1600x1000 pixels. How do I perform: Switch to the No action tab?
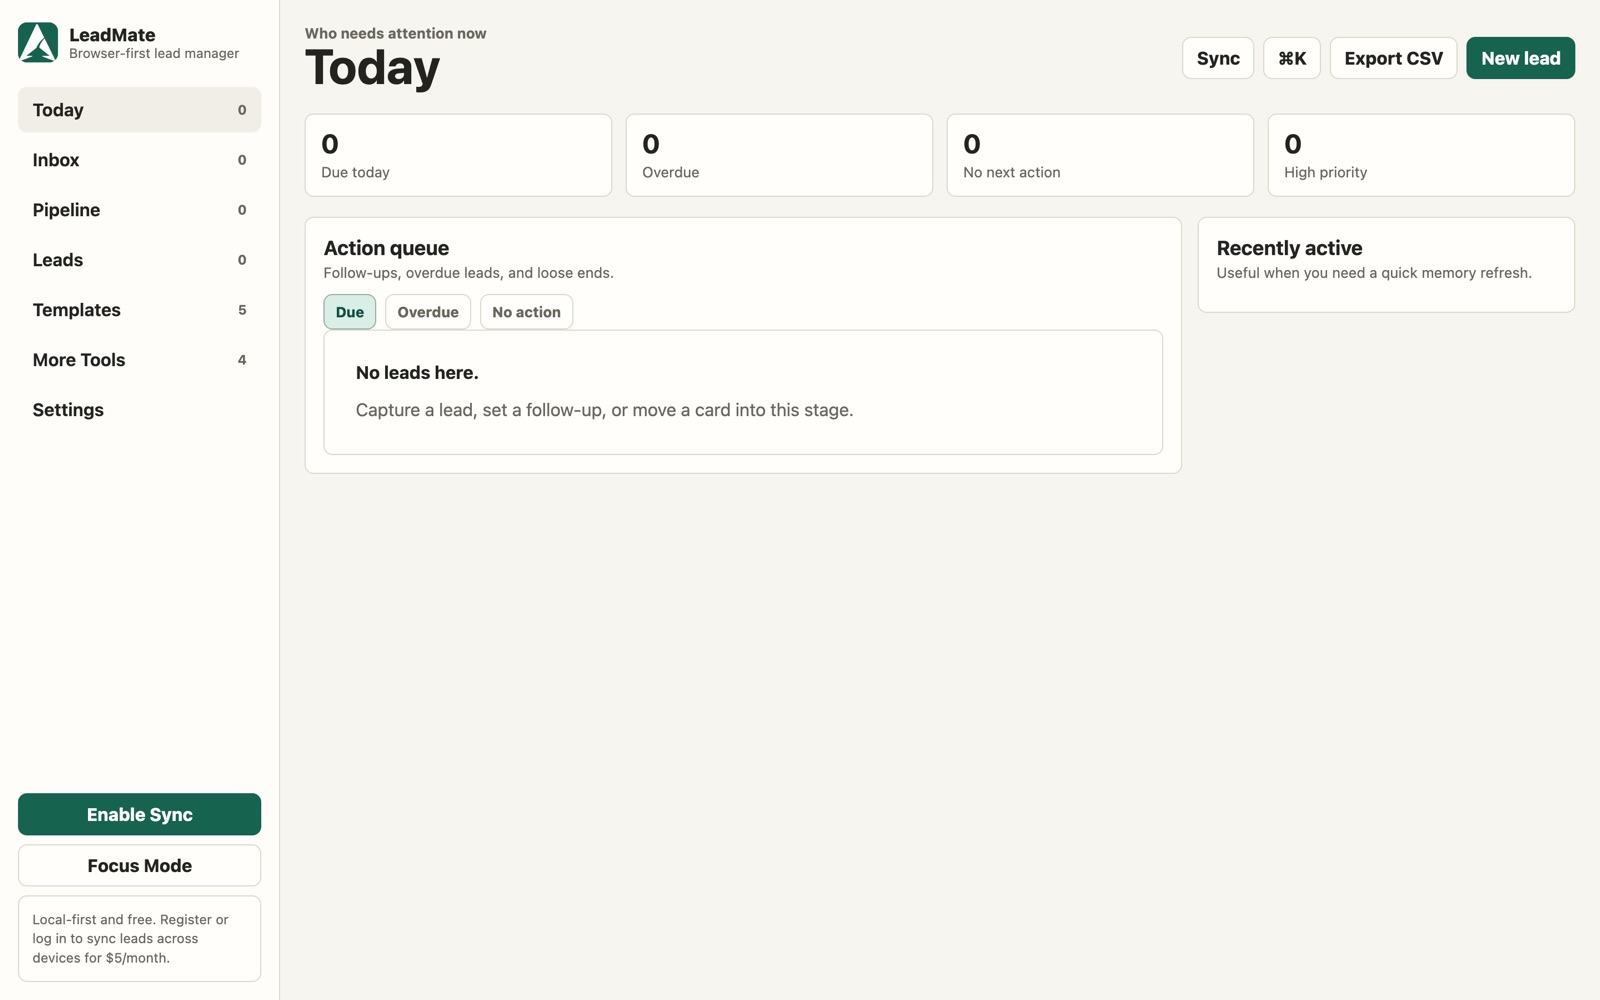pyautogui.click(x=526, y=312)
